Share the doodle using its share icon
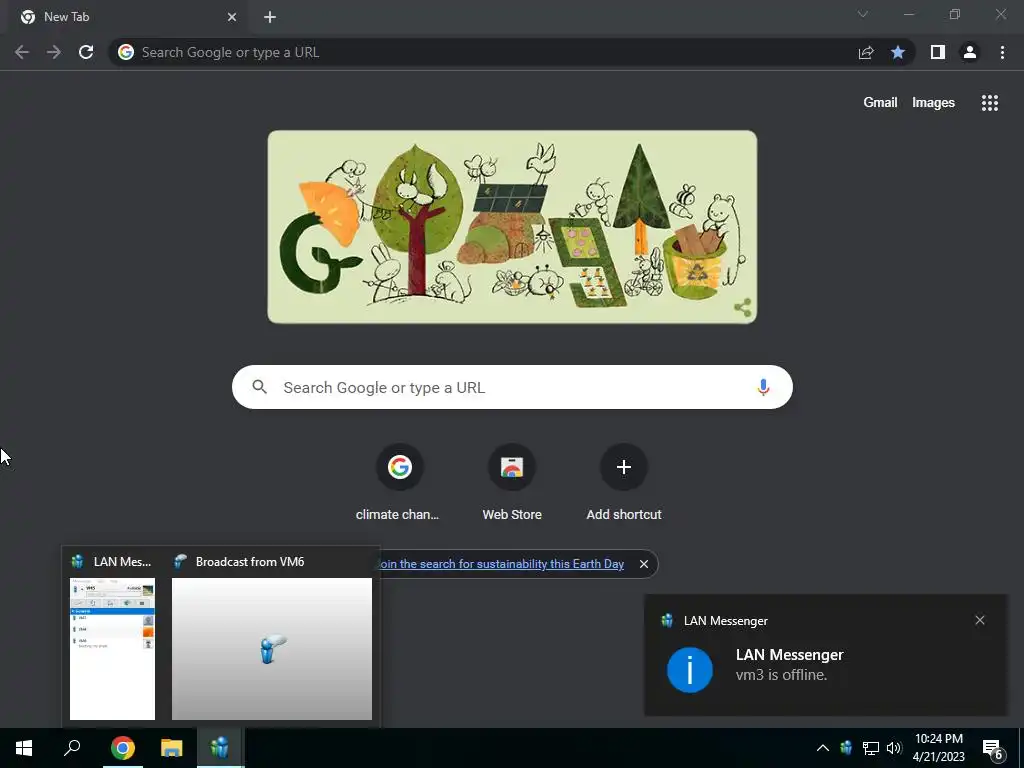 [x=743, y=308]
